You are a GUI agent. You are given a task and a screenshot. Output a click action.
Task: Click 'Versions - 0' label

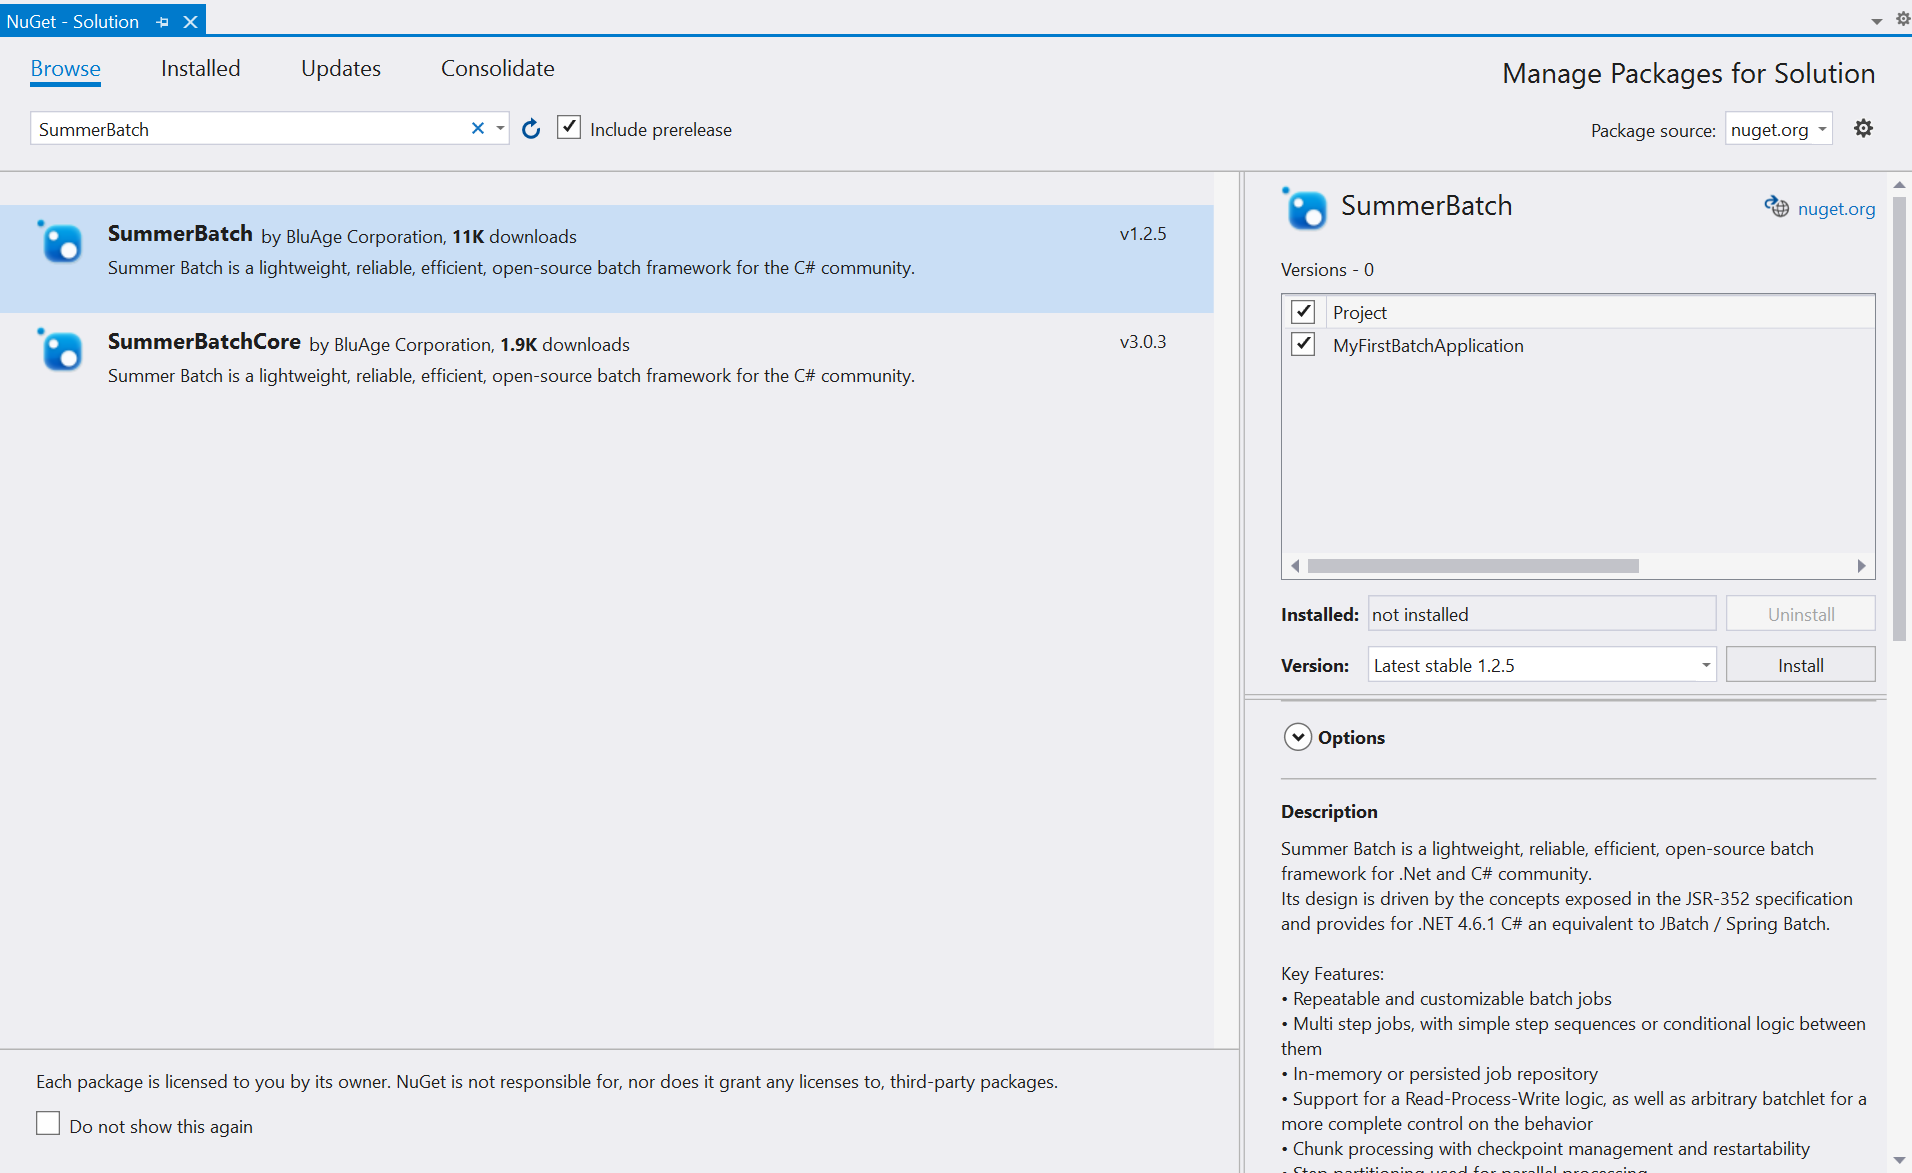1327,270
